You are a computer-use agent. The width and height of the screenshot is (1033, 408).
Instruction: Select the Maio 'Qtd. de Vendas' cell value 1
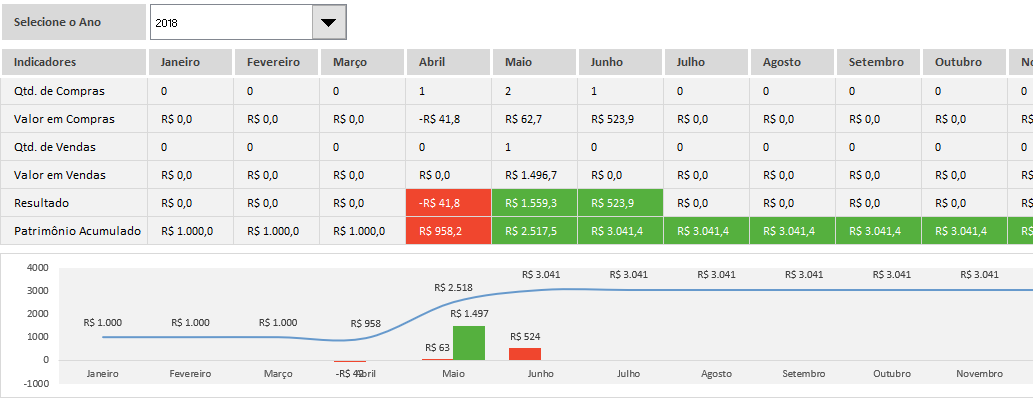click(x=534, y=147)
